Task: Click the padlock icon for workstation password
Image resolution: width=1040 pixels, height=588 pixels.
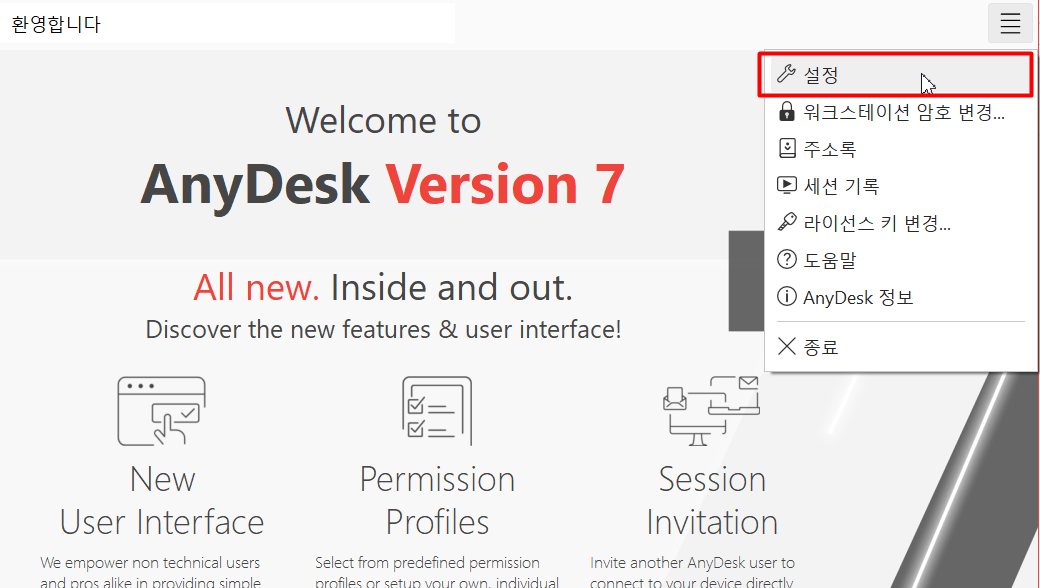Action: (787, 111)
